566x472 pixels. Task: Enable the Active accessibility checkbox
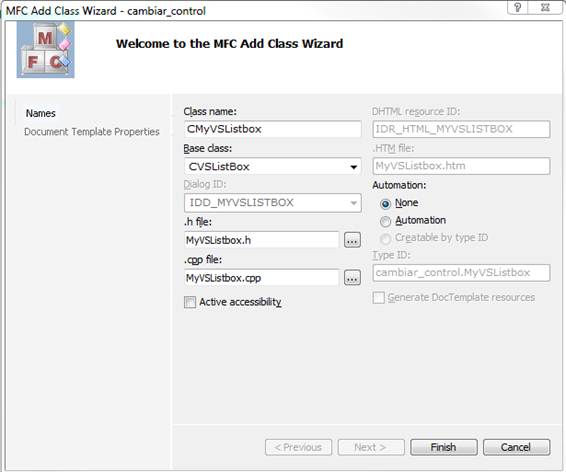[190, 302]
